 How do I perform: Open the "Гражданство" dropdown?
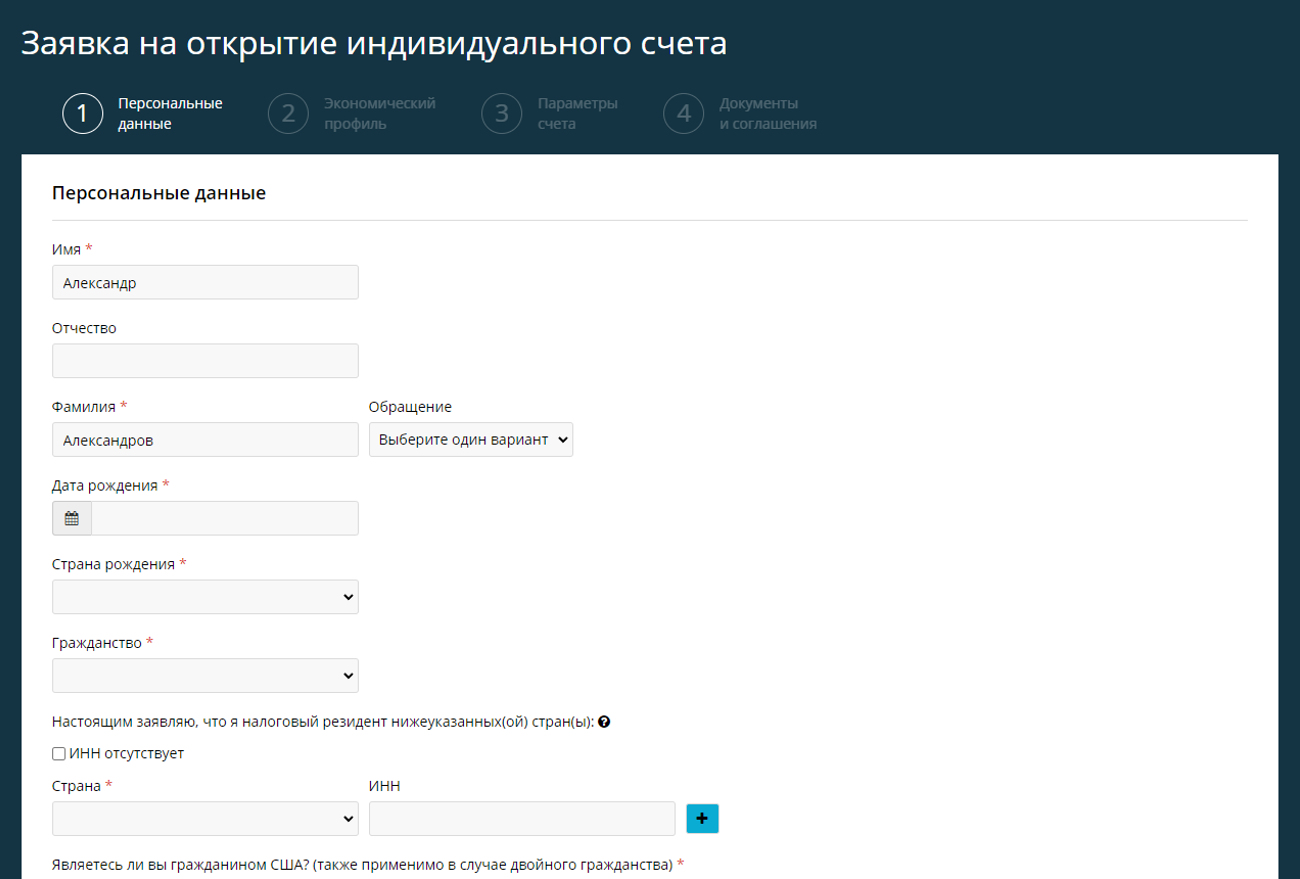coord(205,676)
